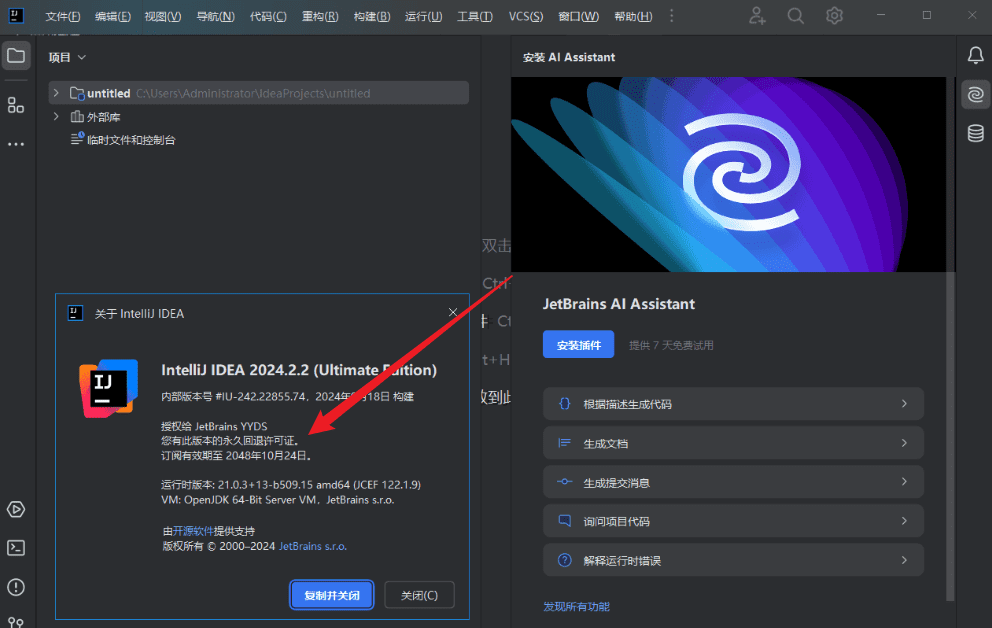
Task: Open the JetBrains s.r.o. link
Action: pos(313,546)
